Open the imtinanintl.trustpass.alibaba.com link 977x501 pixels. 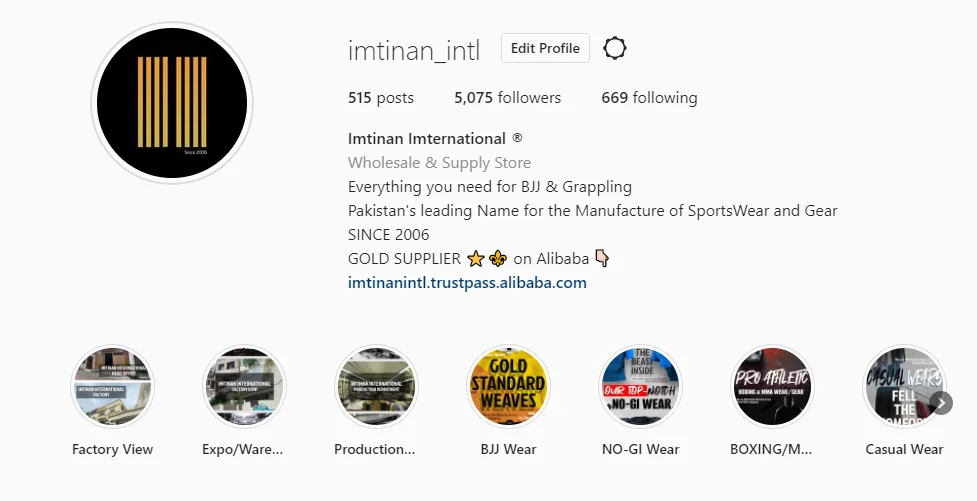(467, 283)
